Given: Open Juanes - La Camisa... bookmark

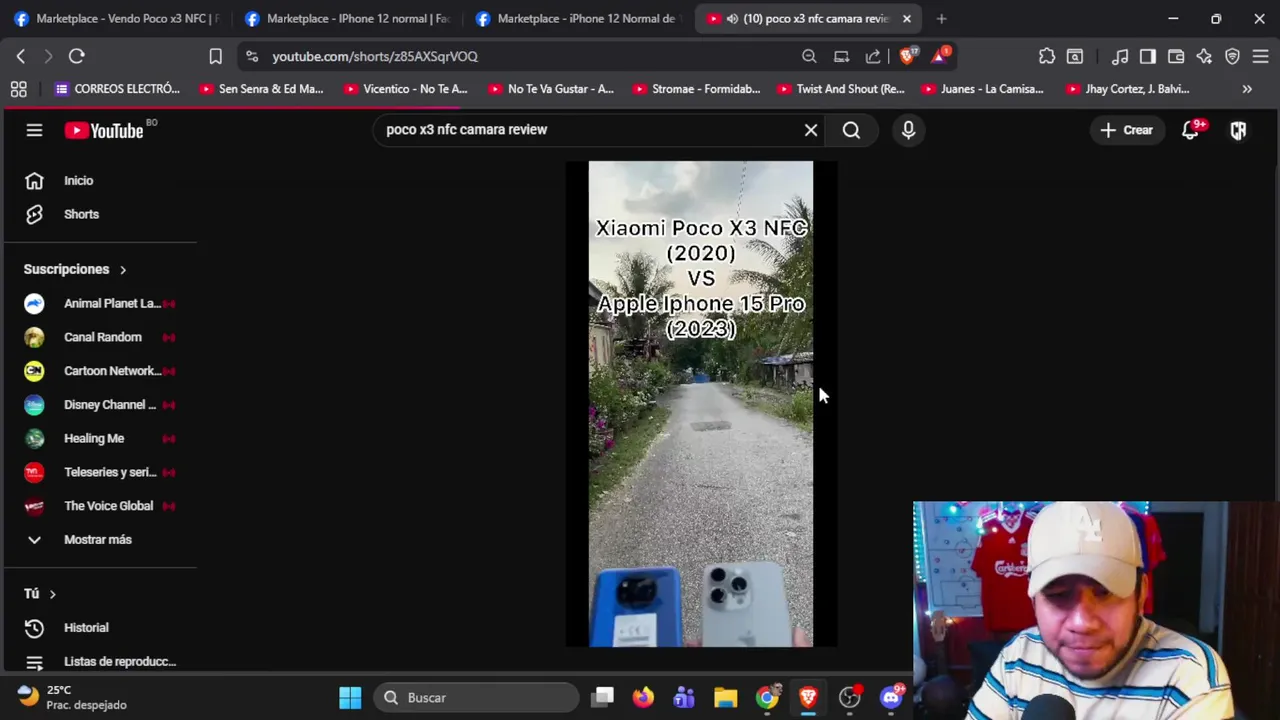Looking at the screenshot, I should pos(982,89).
